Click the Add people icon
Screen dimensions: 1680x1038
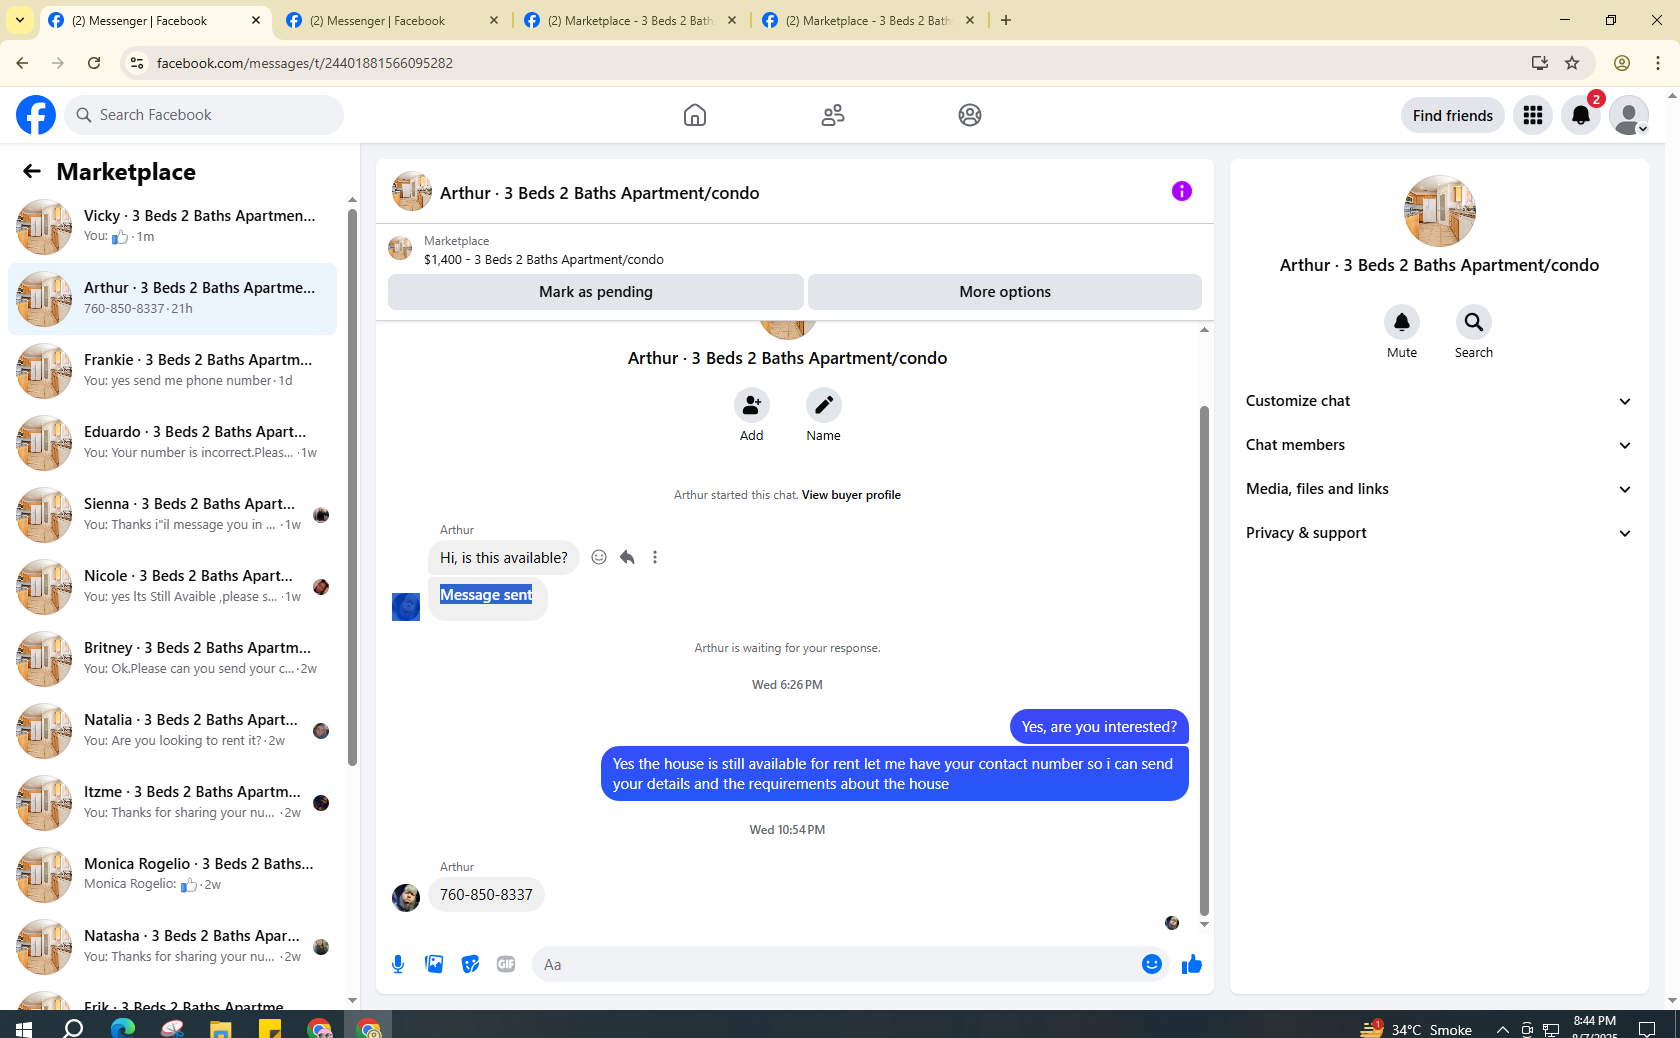pyautogui.click(x=752, y=405)
